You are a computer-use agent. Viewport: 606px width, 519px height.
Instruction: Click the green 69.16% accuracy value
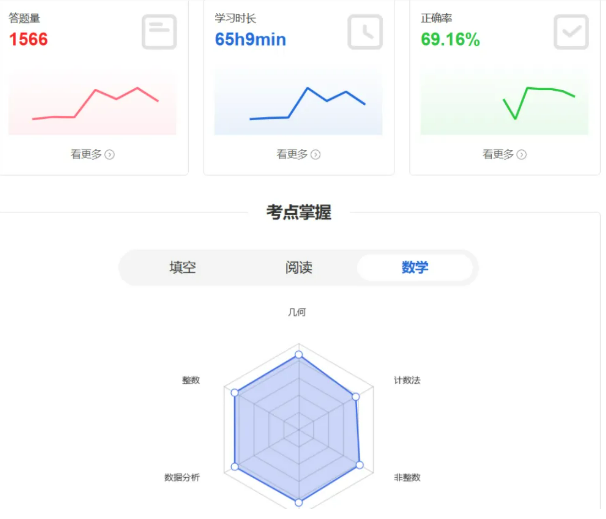pos(450,40)
